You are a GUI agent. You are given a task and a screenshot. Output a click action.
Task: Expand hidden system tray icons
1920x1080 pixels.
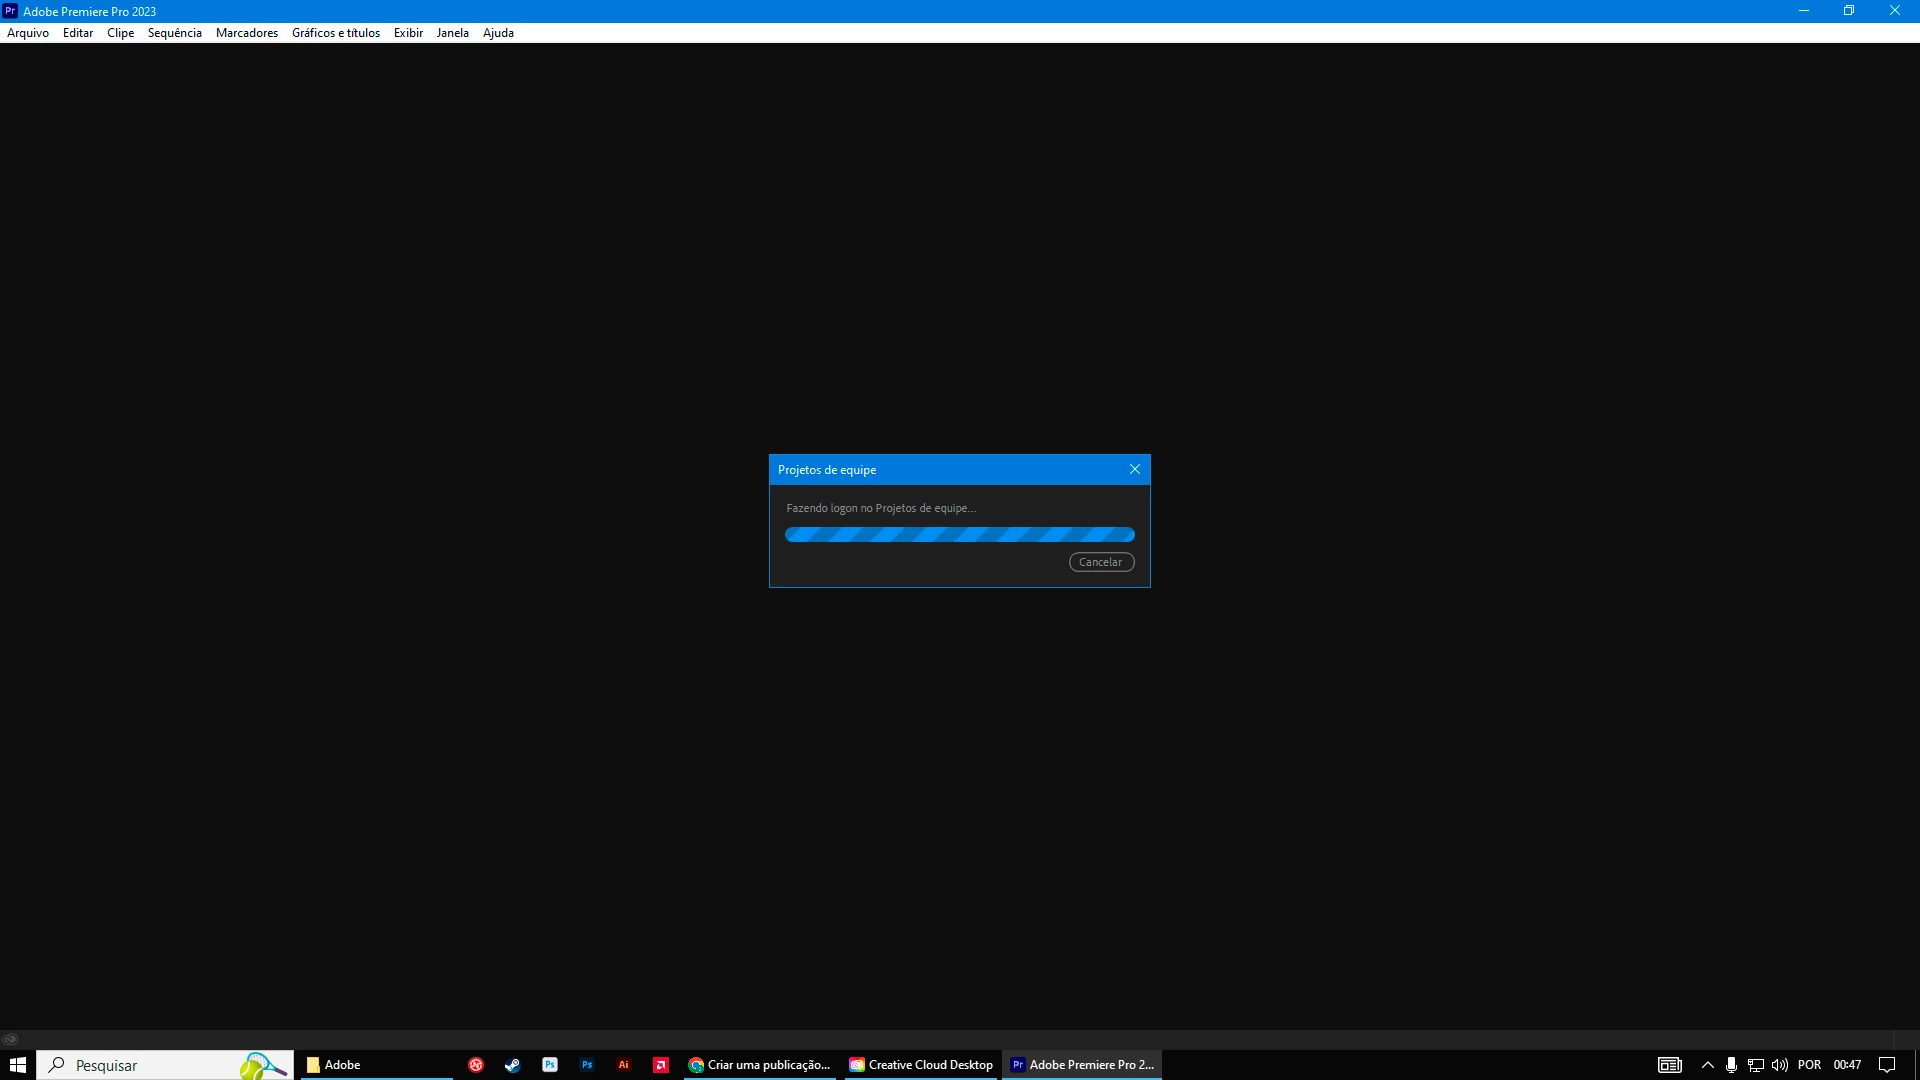click(1707, 1065)
